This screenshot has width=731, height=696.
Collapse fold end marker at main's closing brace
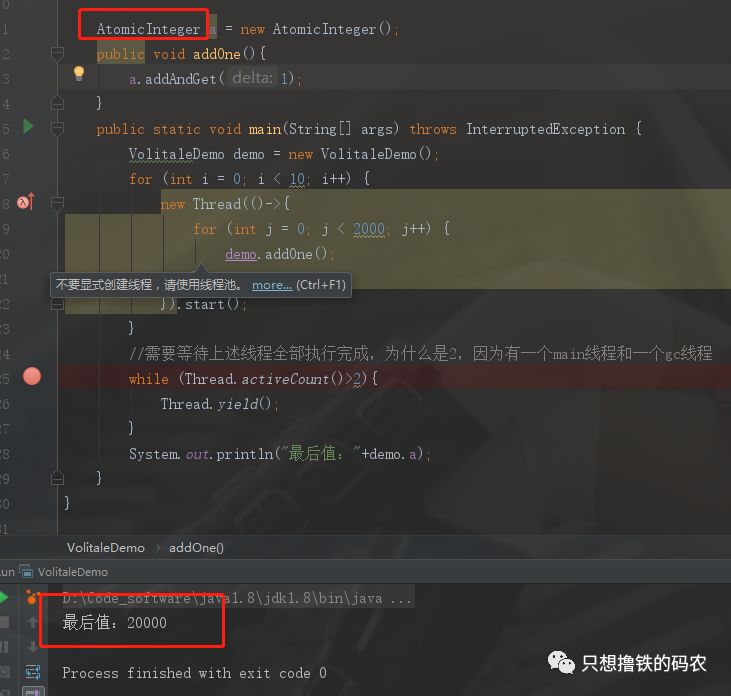(57, 478)
